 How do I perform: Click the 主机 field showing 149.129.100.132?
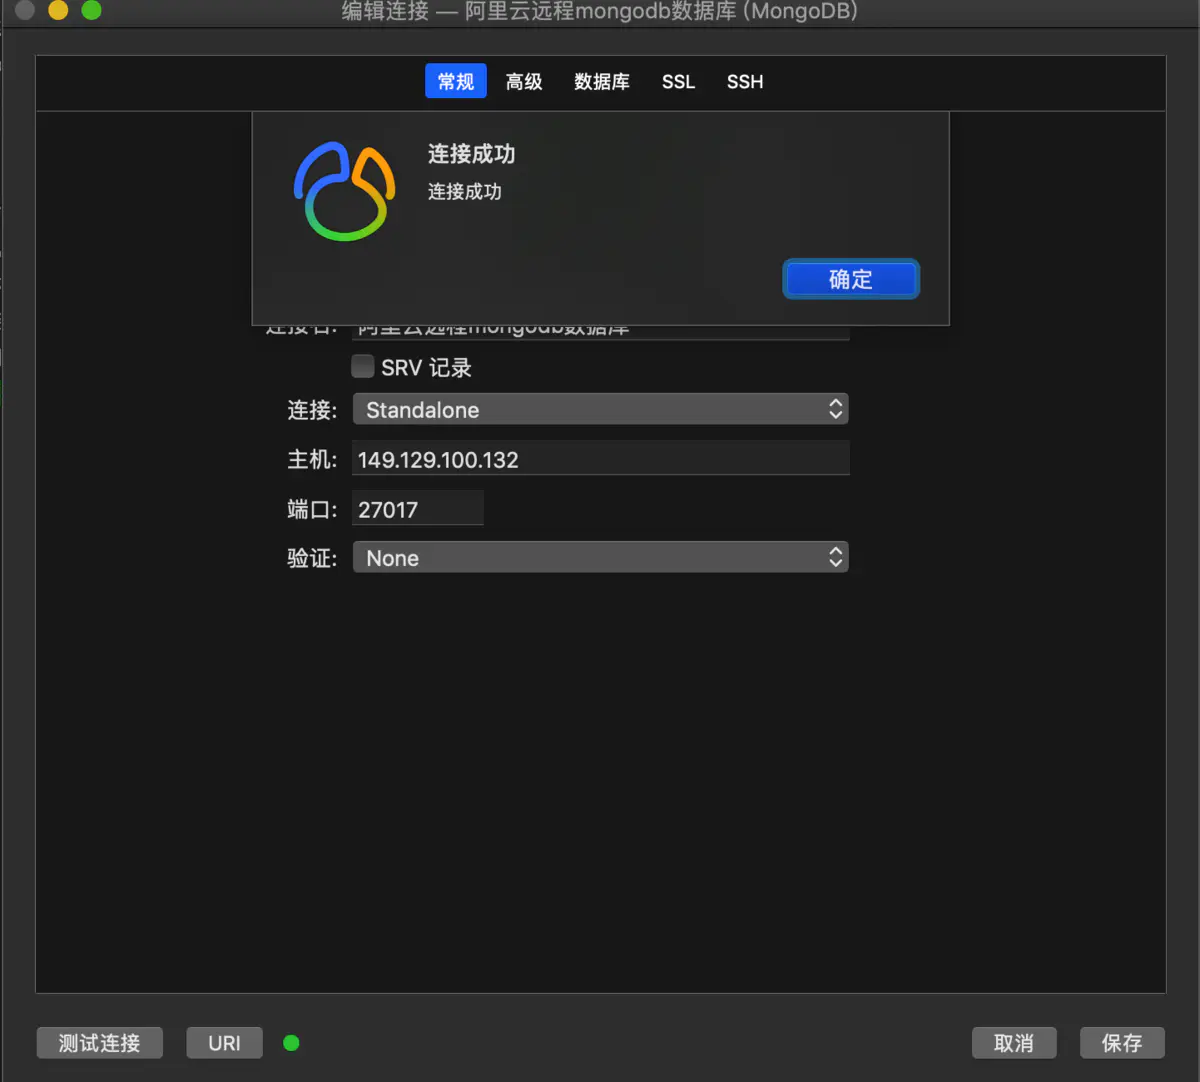(x=600, y=459)
